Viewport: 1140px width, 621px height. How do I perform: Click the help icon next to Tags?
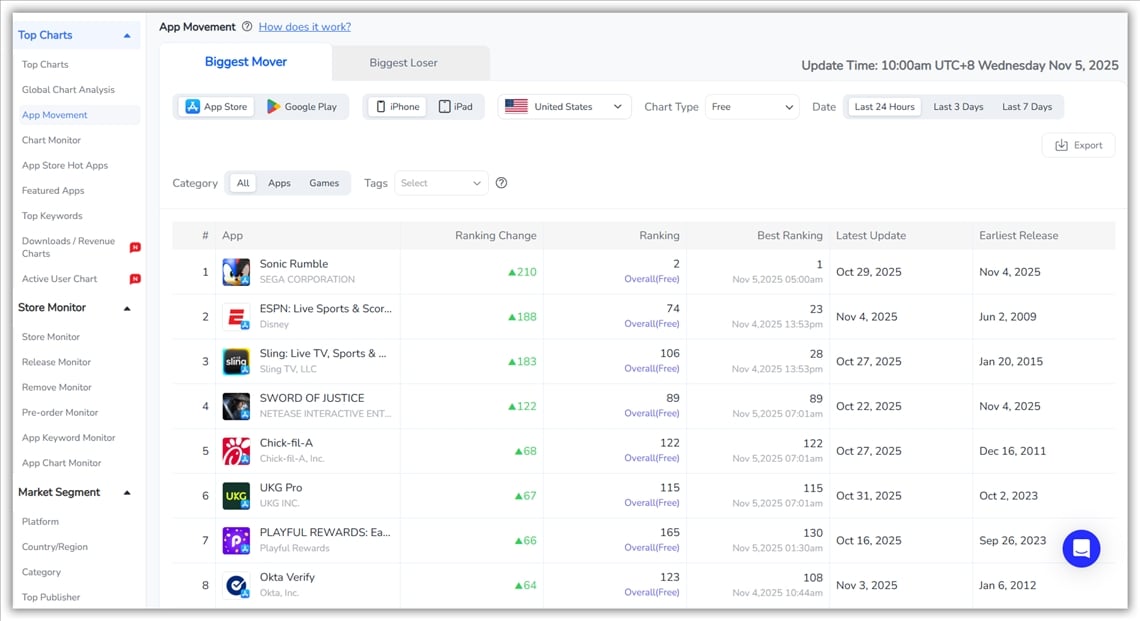(502, 183)
